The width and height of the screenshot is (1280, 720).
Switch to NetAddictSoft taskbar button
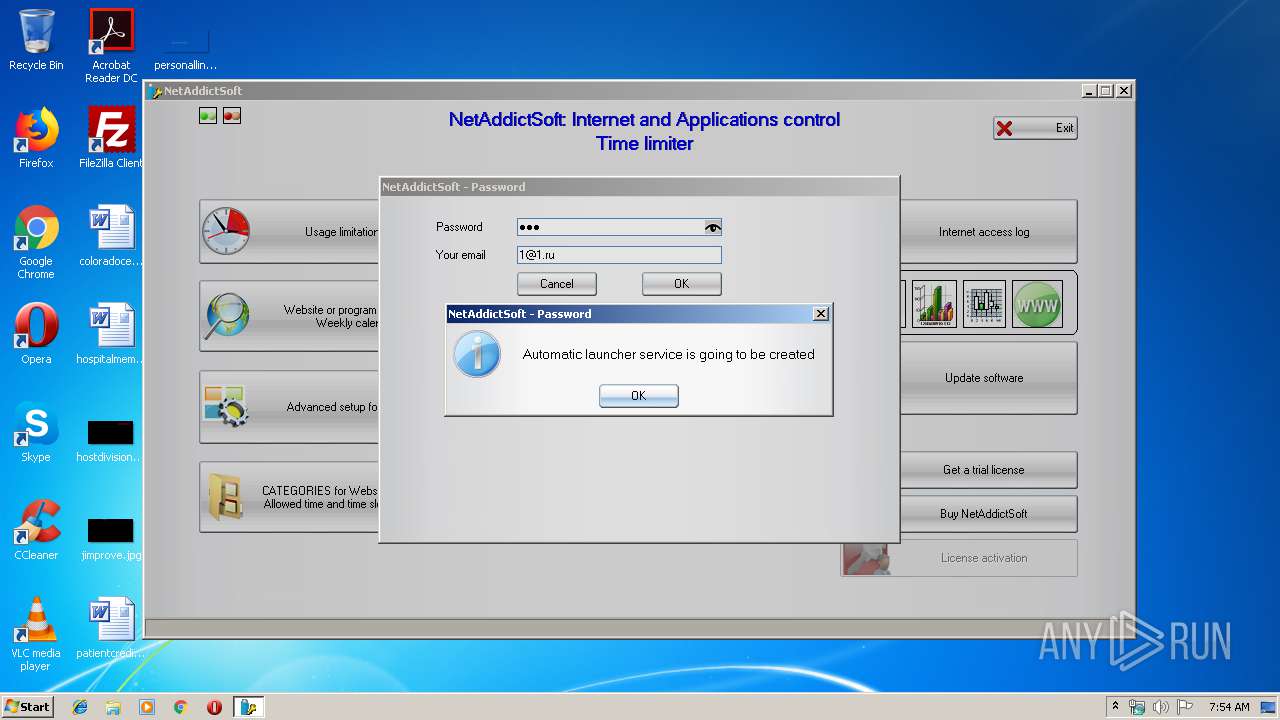point(248,707)
